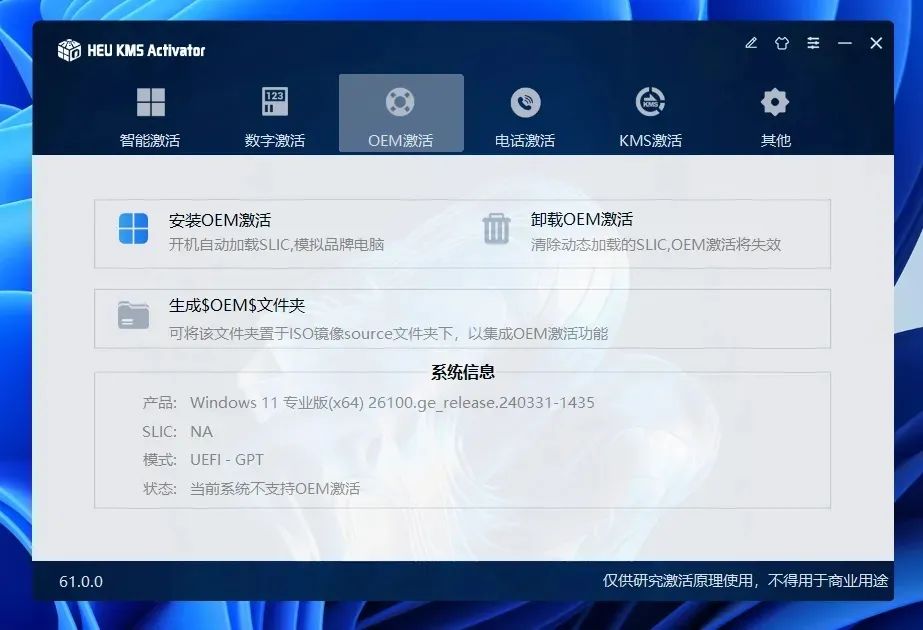Click the trash can uninstall icon
The width and height of the screenshot is (923, 630).
[x=496, y=228]
